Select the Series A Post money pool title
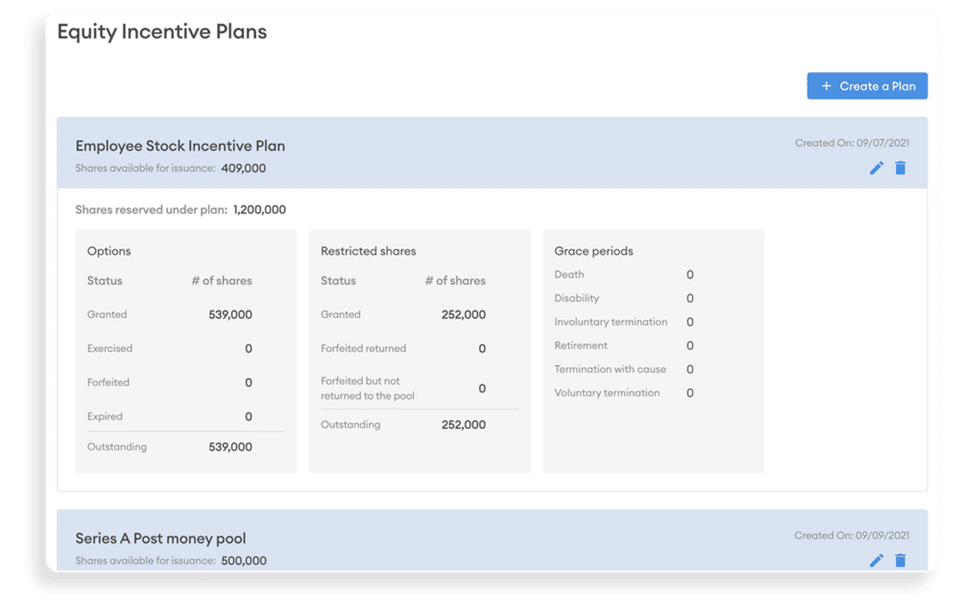This screenshot has width=960, height=615. [160, 538]
